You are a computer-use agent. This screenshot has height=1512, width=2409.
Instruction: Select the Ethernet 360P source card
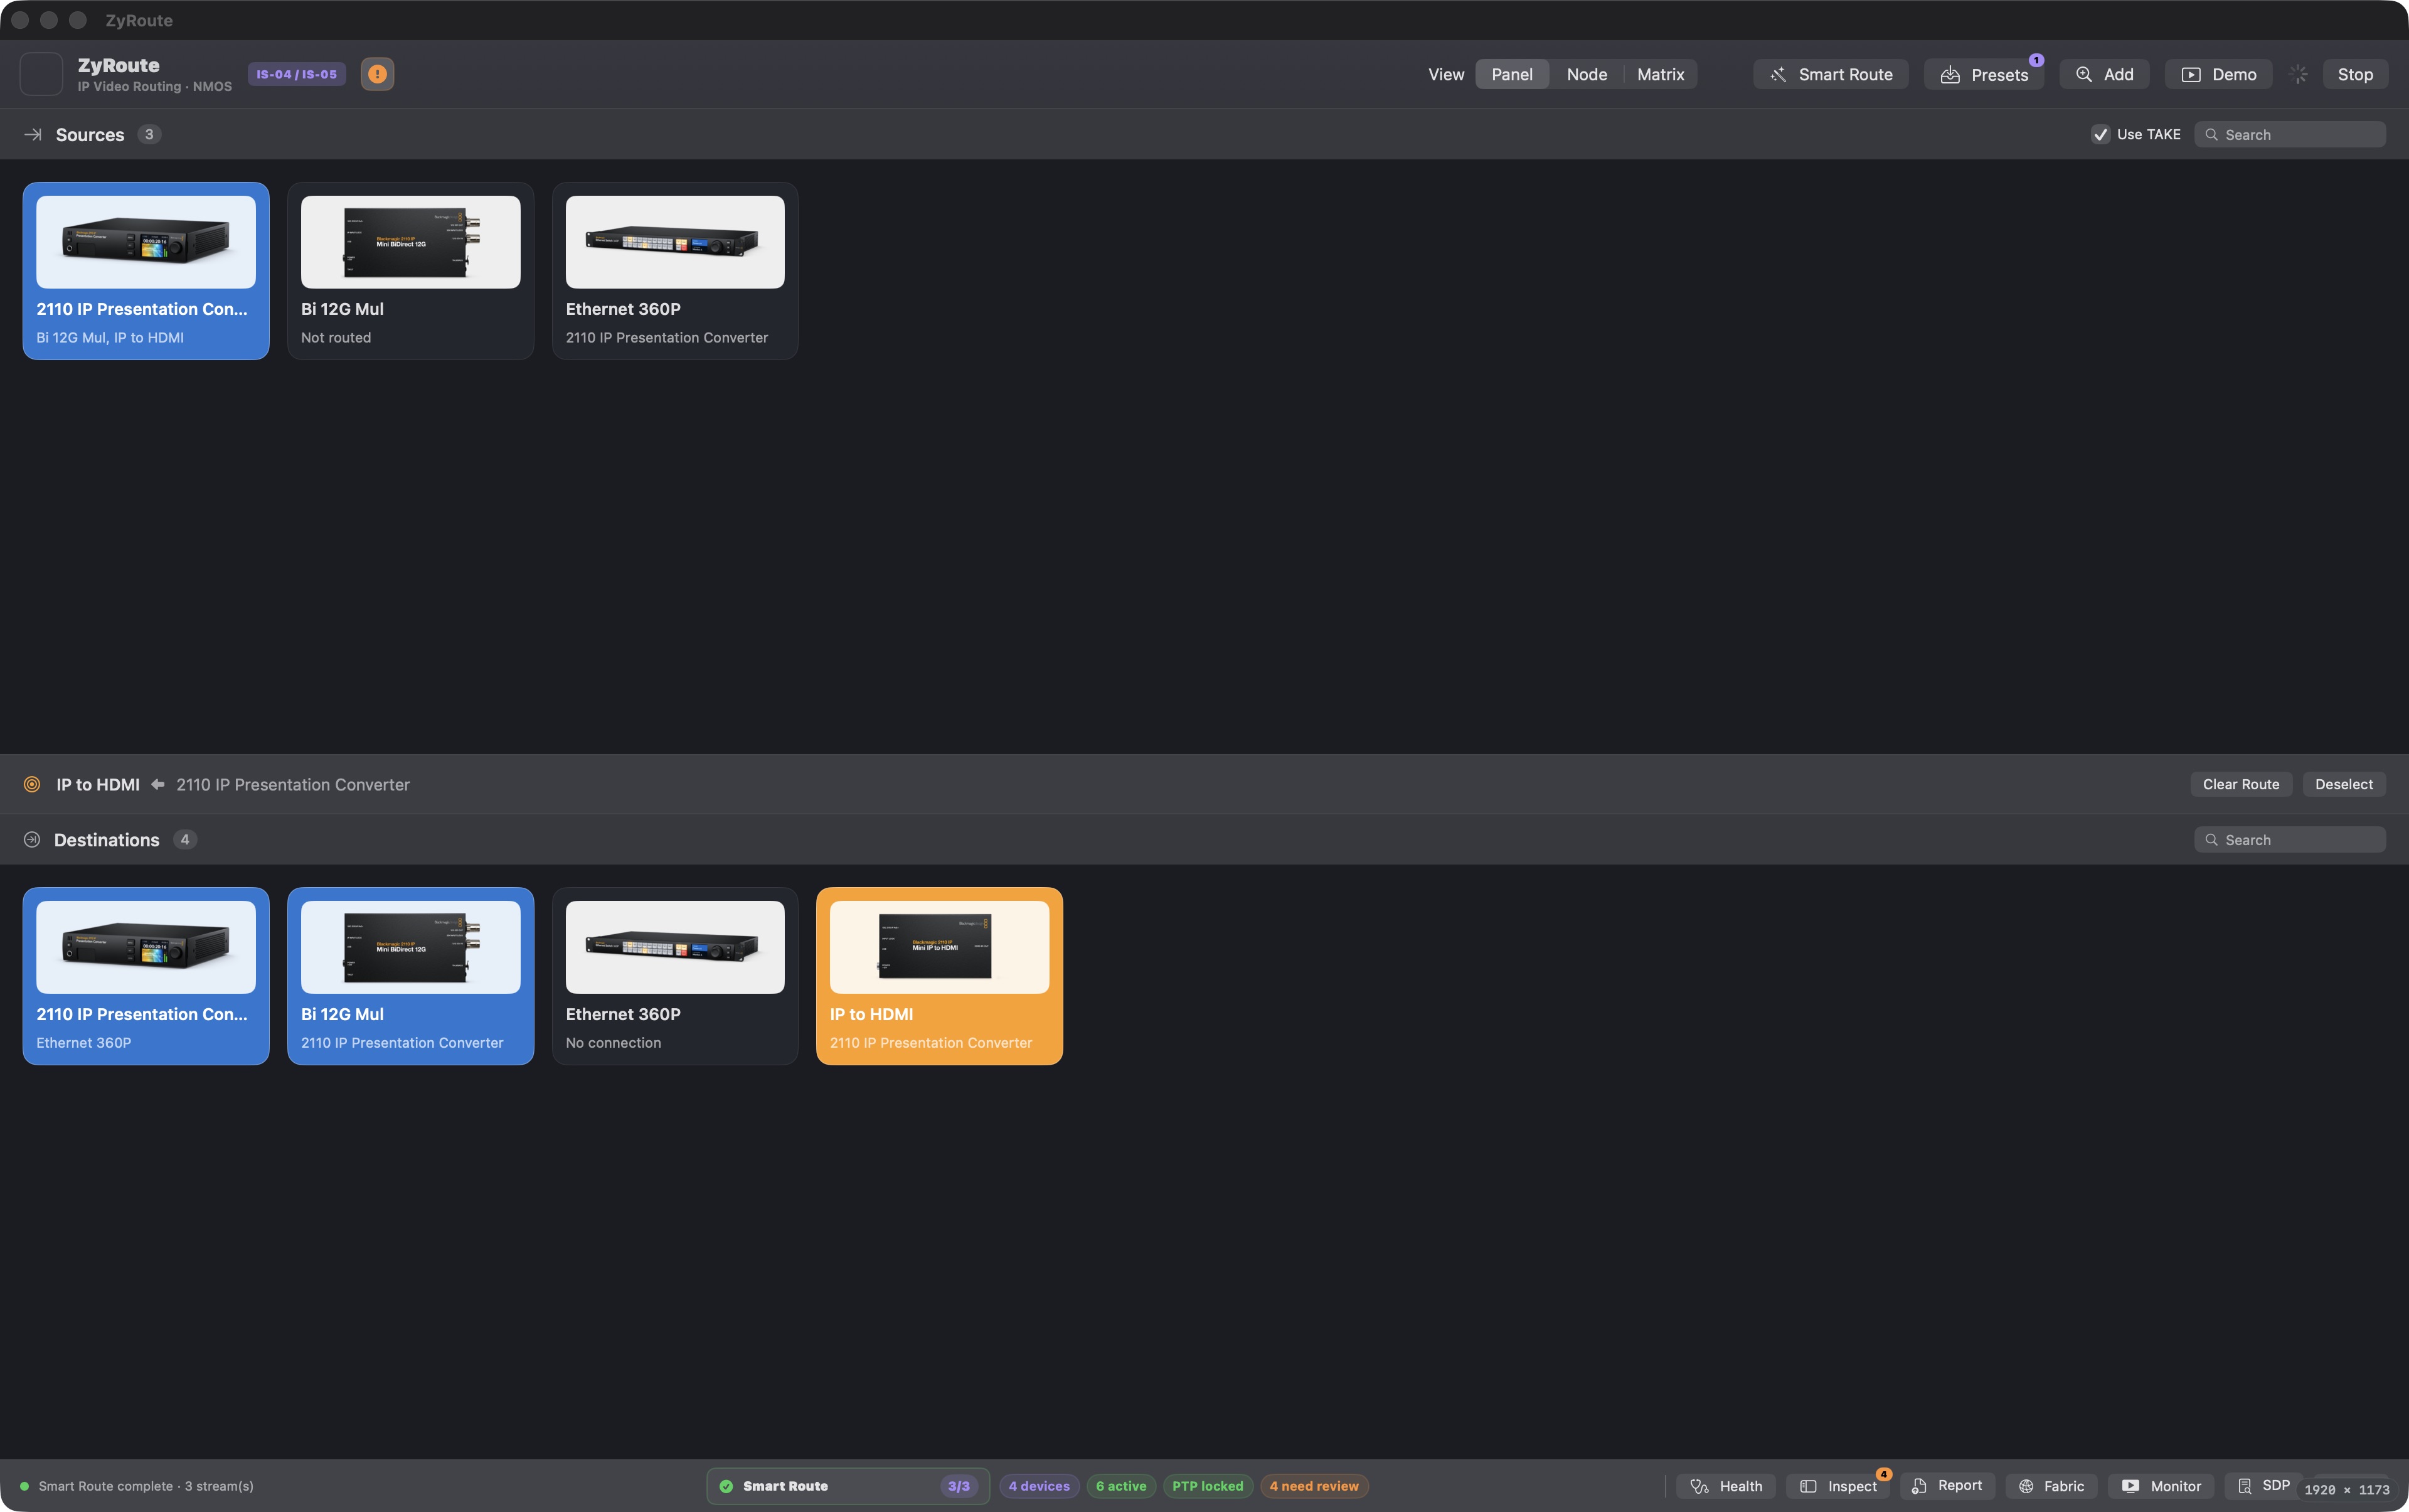click(x=675, y=271)
